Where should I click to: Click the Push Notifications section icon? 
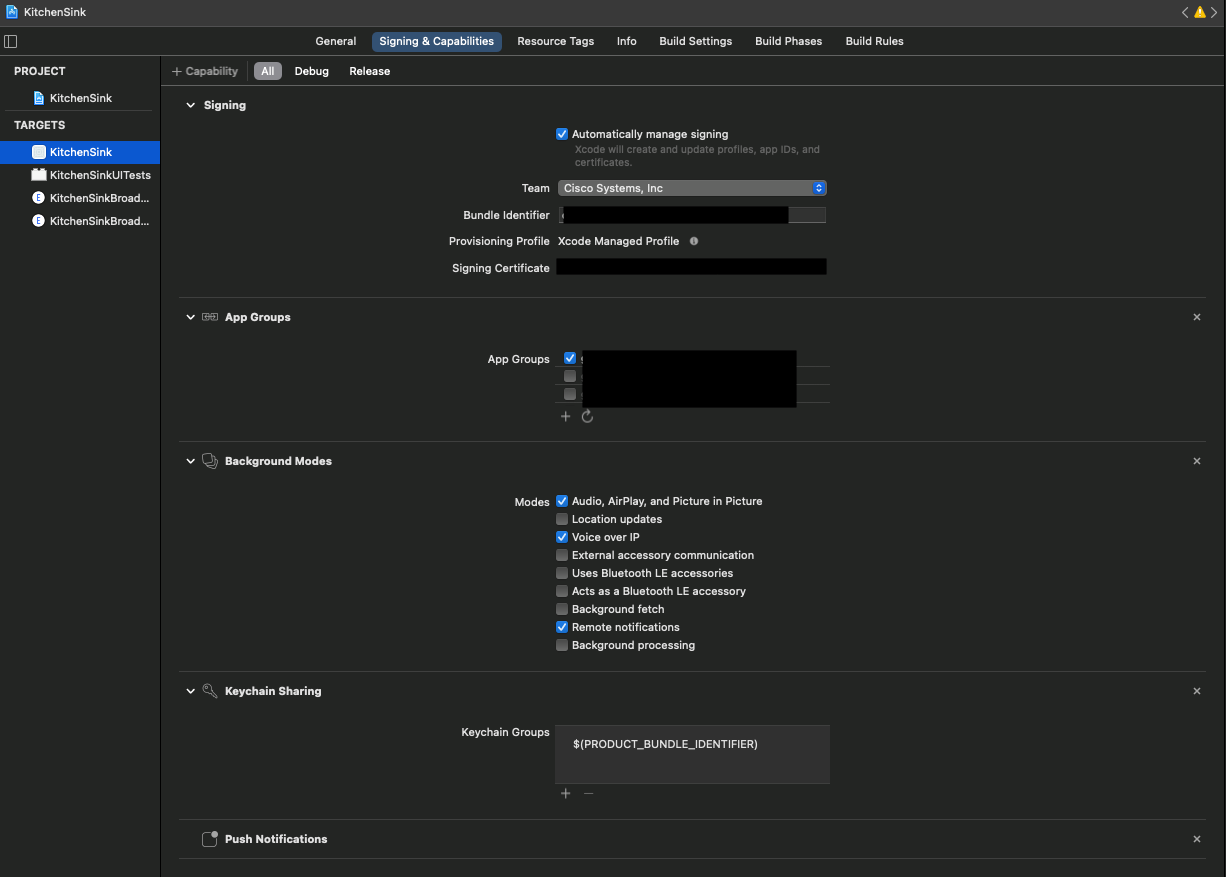click(x=210, y=839)
